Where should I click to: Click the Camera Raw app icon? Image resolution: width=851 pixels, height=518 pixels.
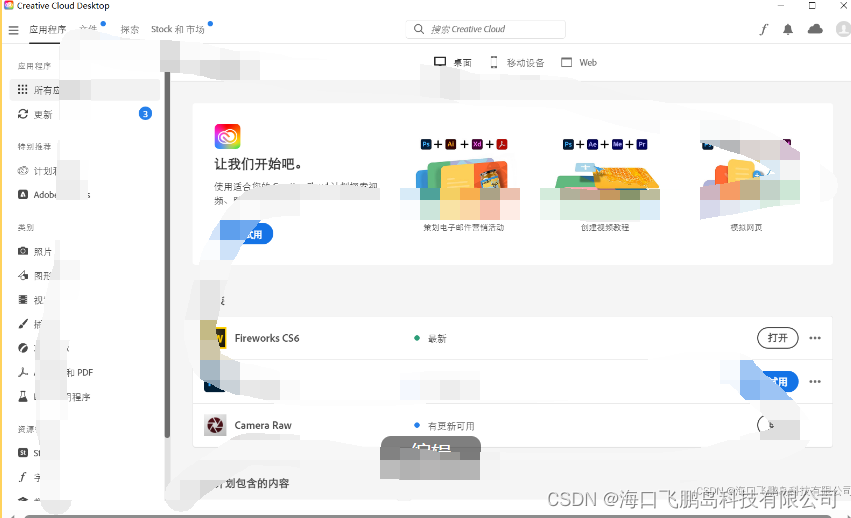(x=215, y=425)
